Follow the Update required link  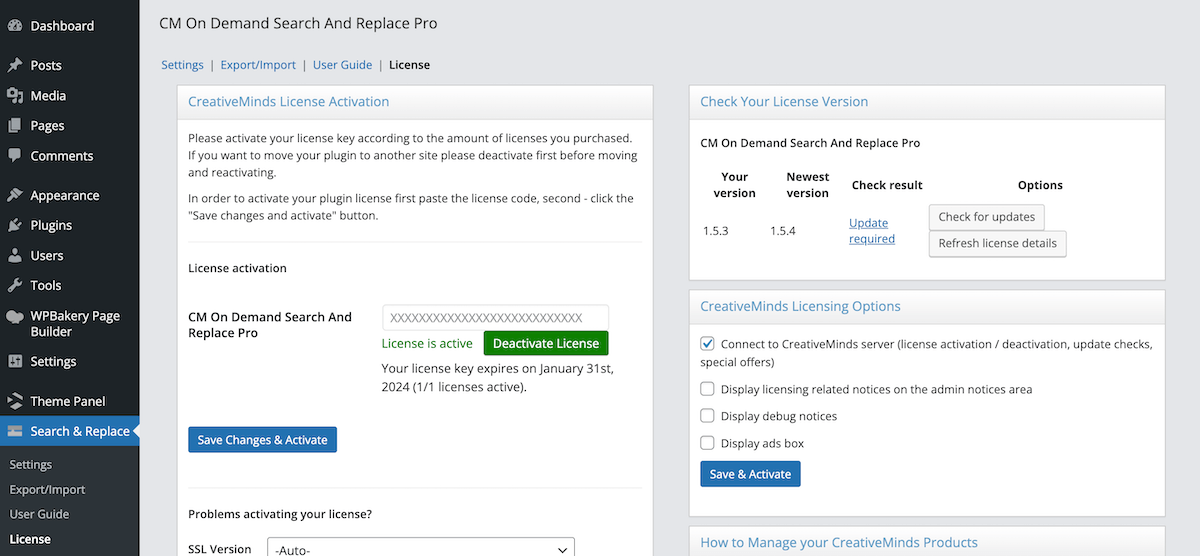872,231
